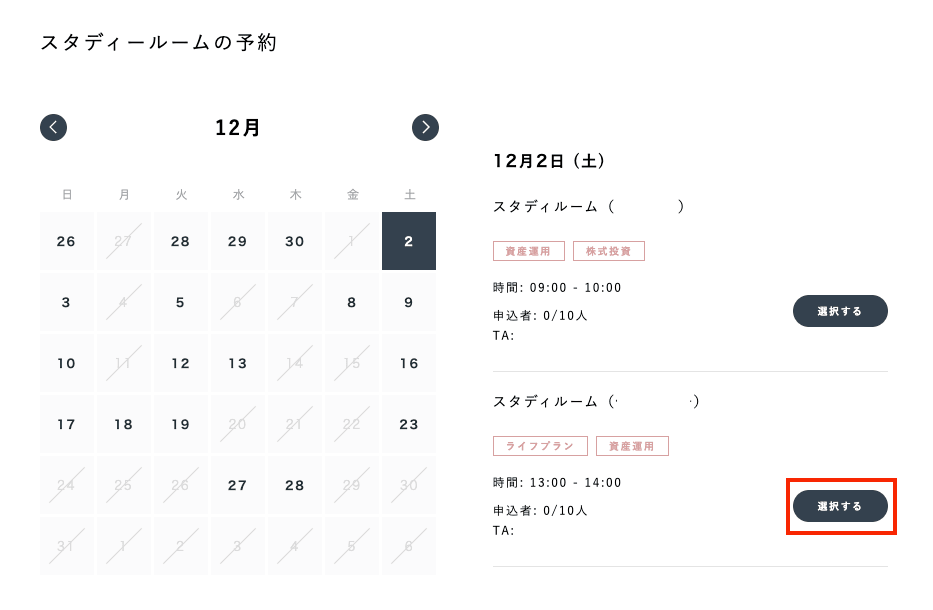Pick December 10 on the calendar

[67, 363]
